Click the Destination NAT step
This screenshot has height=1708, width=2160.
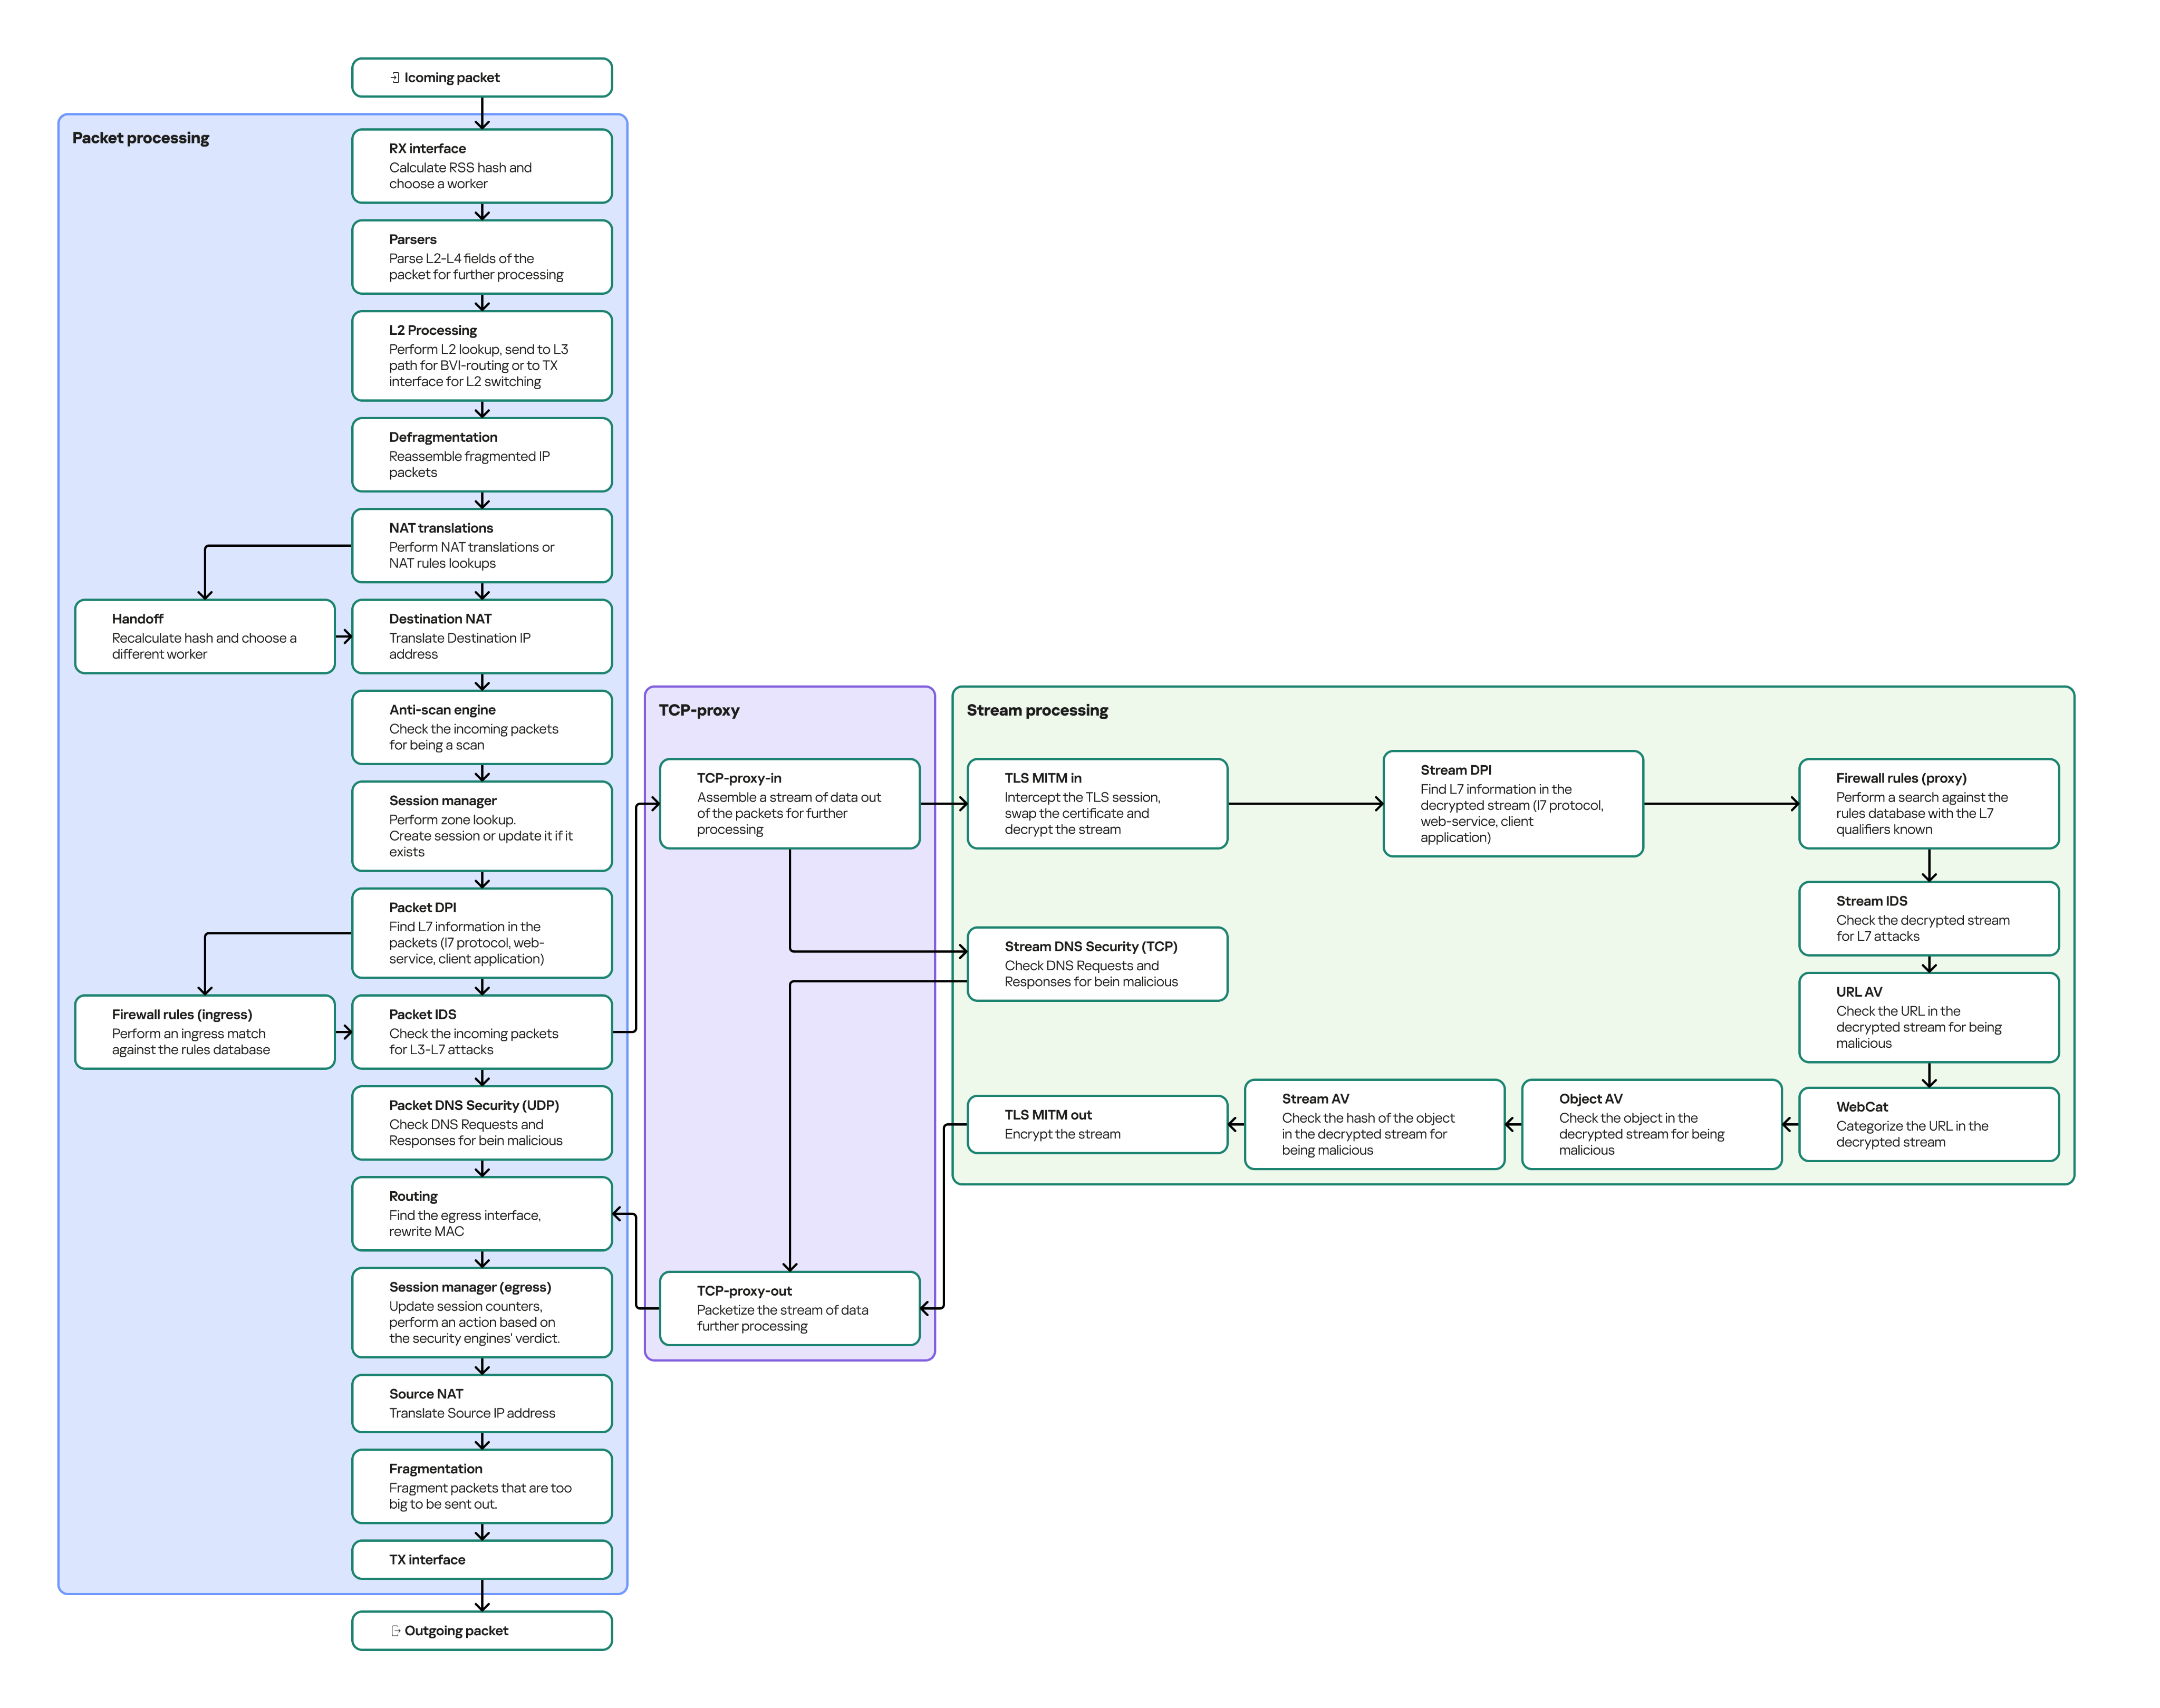482,637
